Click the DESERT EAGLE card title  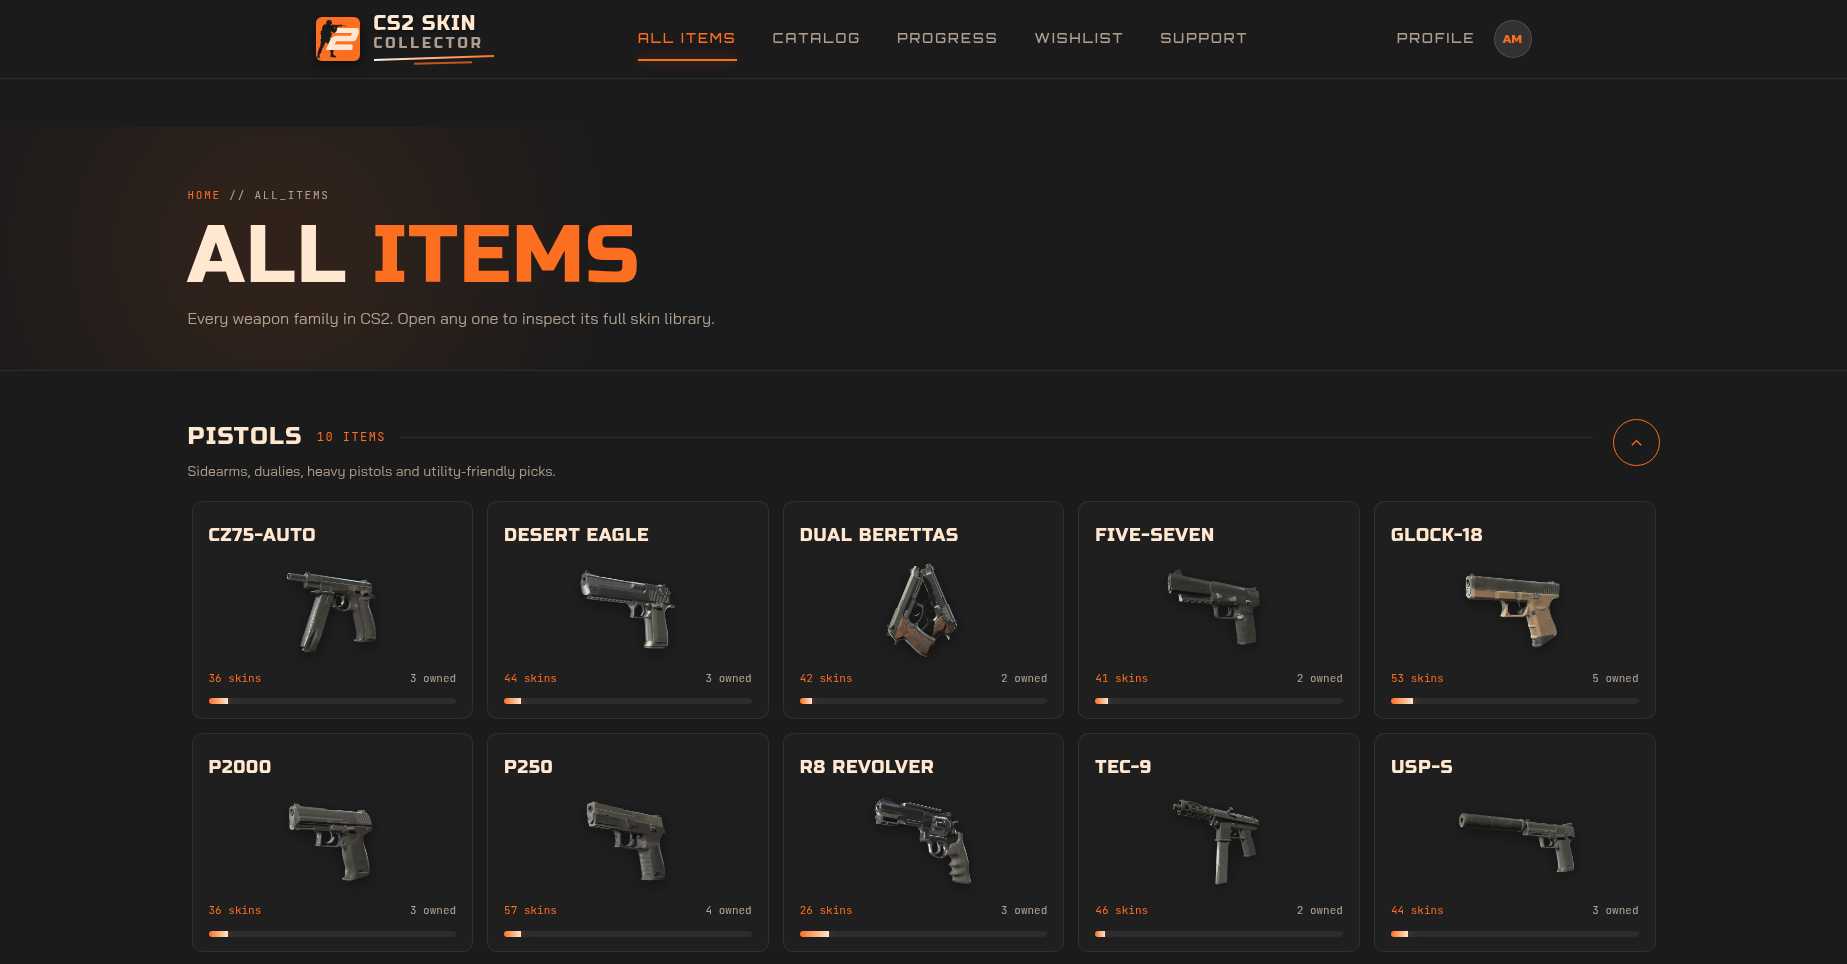pyautogui.click(x=576, y=535)
